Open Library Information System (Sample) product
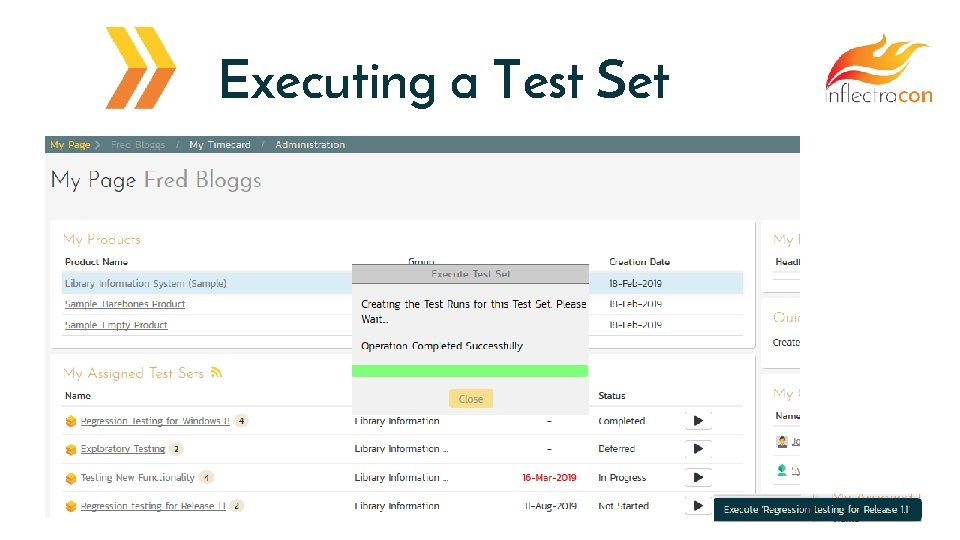Viewport: 960px width, 540px height. (x=146, y=284)
